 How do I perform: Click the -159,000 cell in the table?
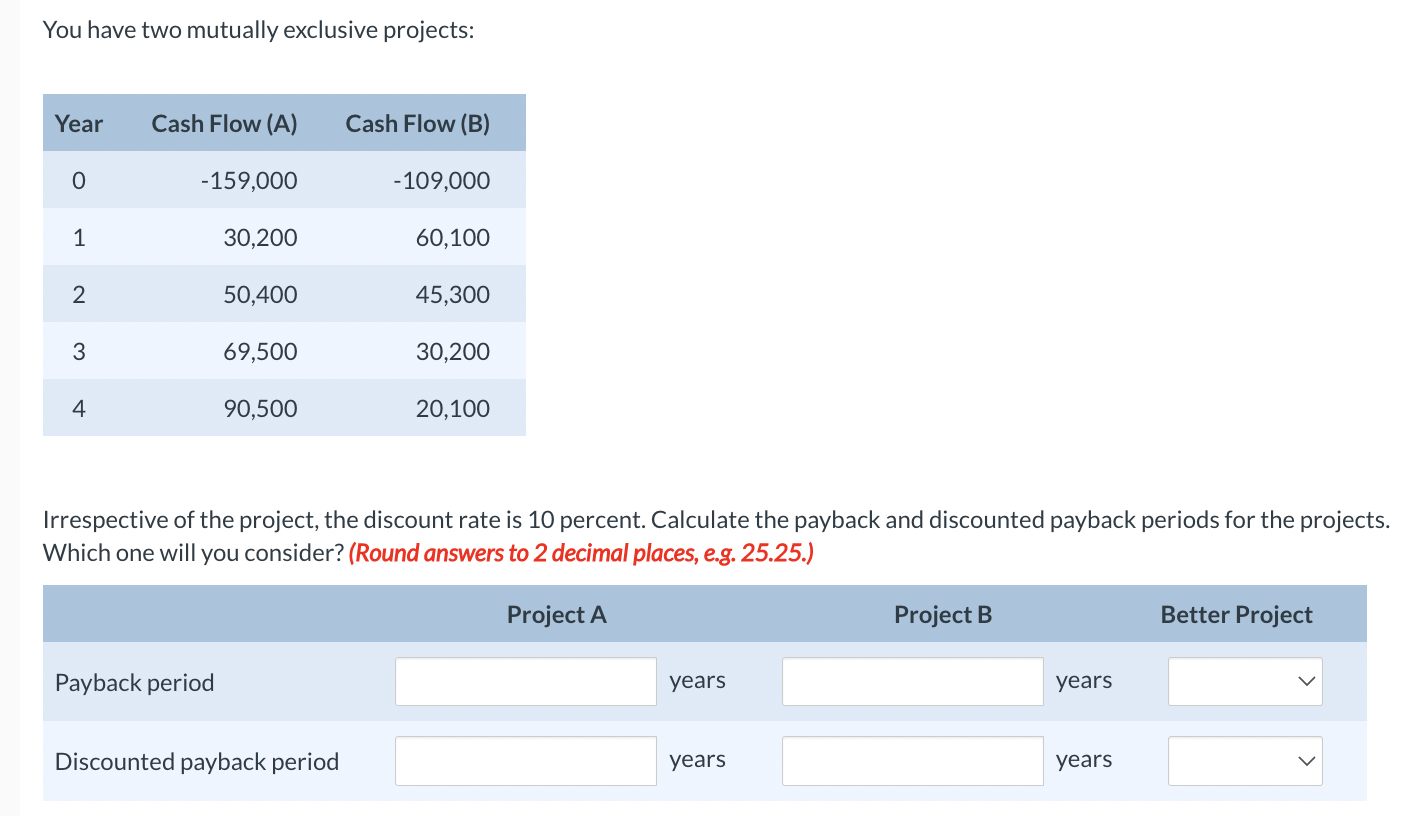point(249,180)
